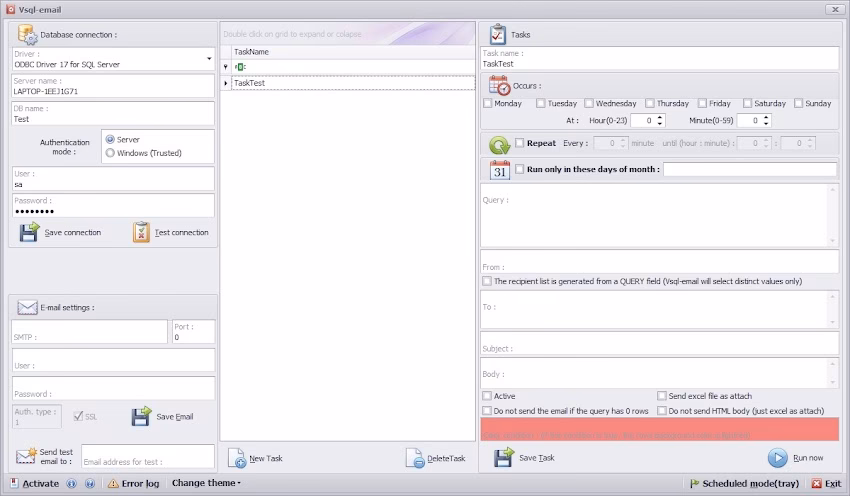The height and width of the screenshot is (496, 850).
Task: Click the Save connection disk icon
Action: pyautogui.click(x=30, y=232)
